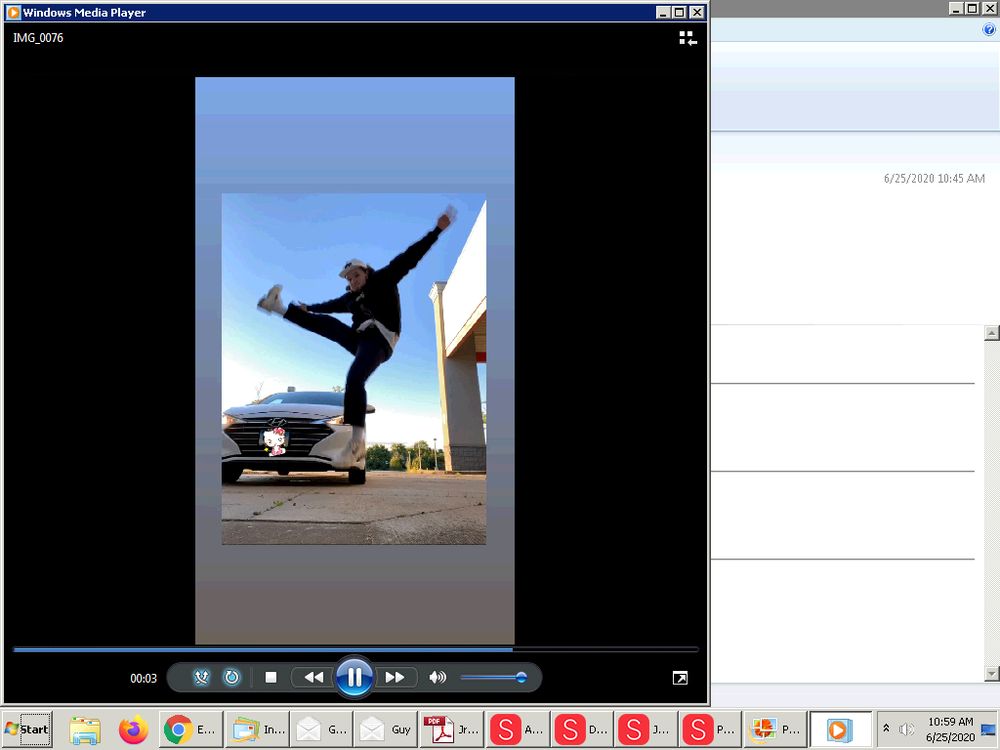Toggle repeat mode in the player

(x=232, y=677)
